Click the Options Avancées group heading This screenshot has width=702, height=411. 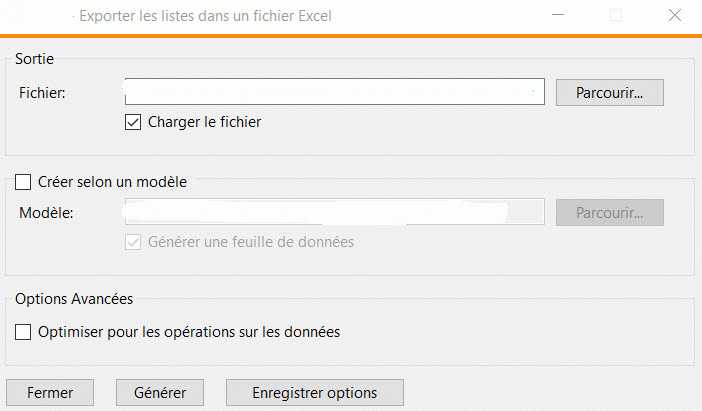75,298
